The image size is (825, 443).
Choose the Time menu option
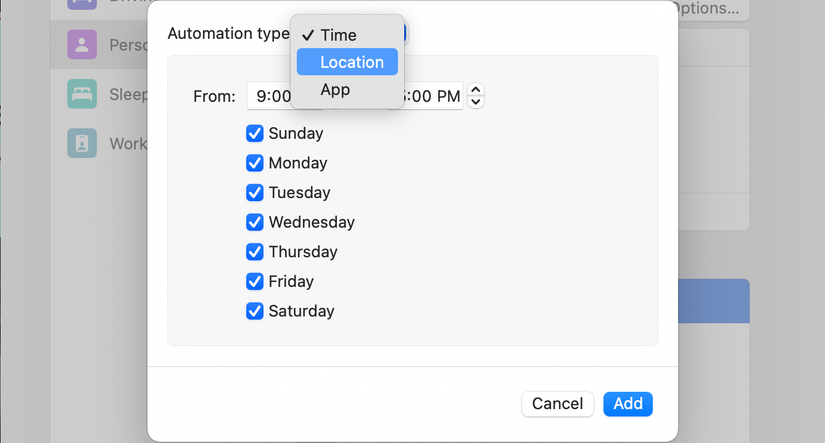pos(347,35)
